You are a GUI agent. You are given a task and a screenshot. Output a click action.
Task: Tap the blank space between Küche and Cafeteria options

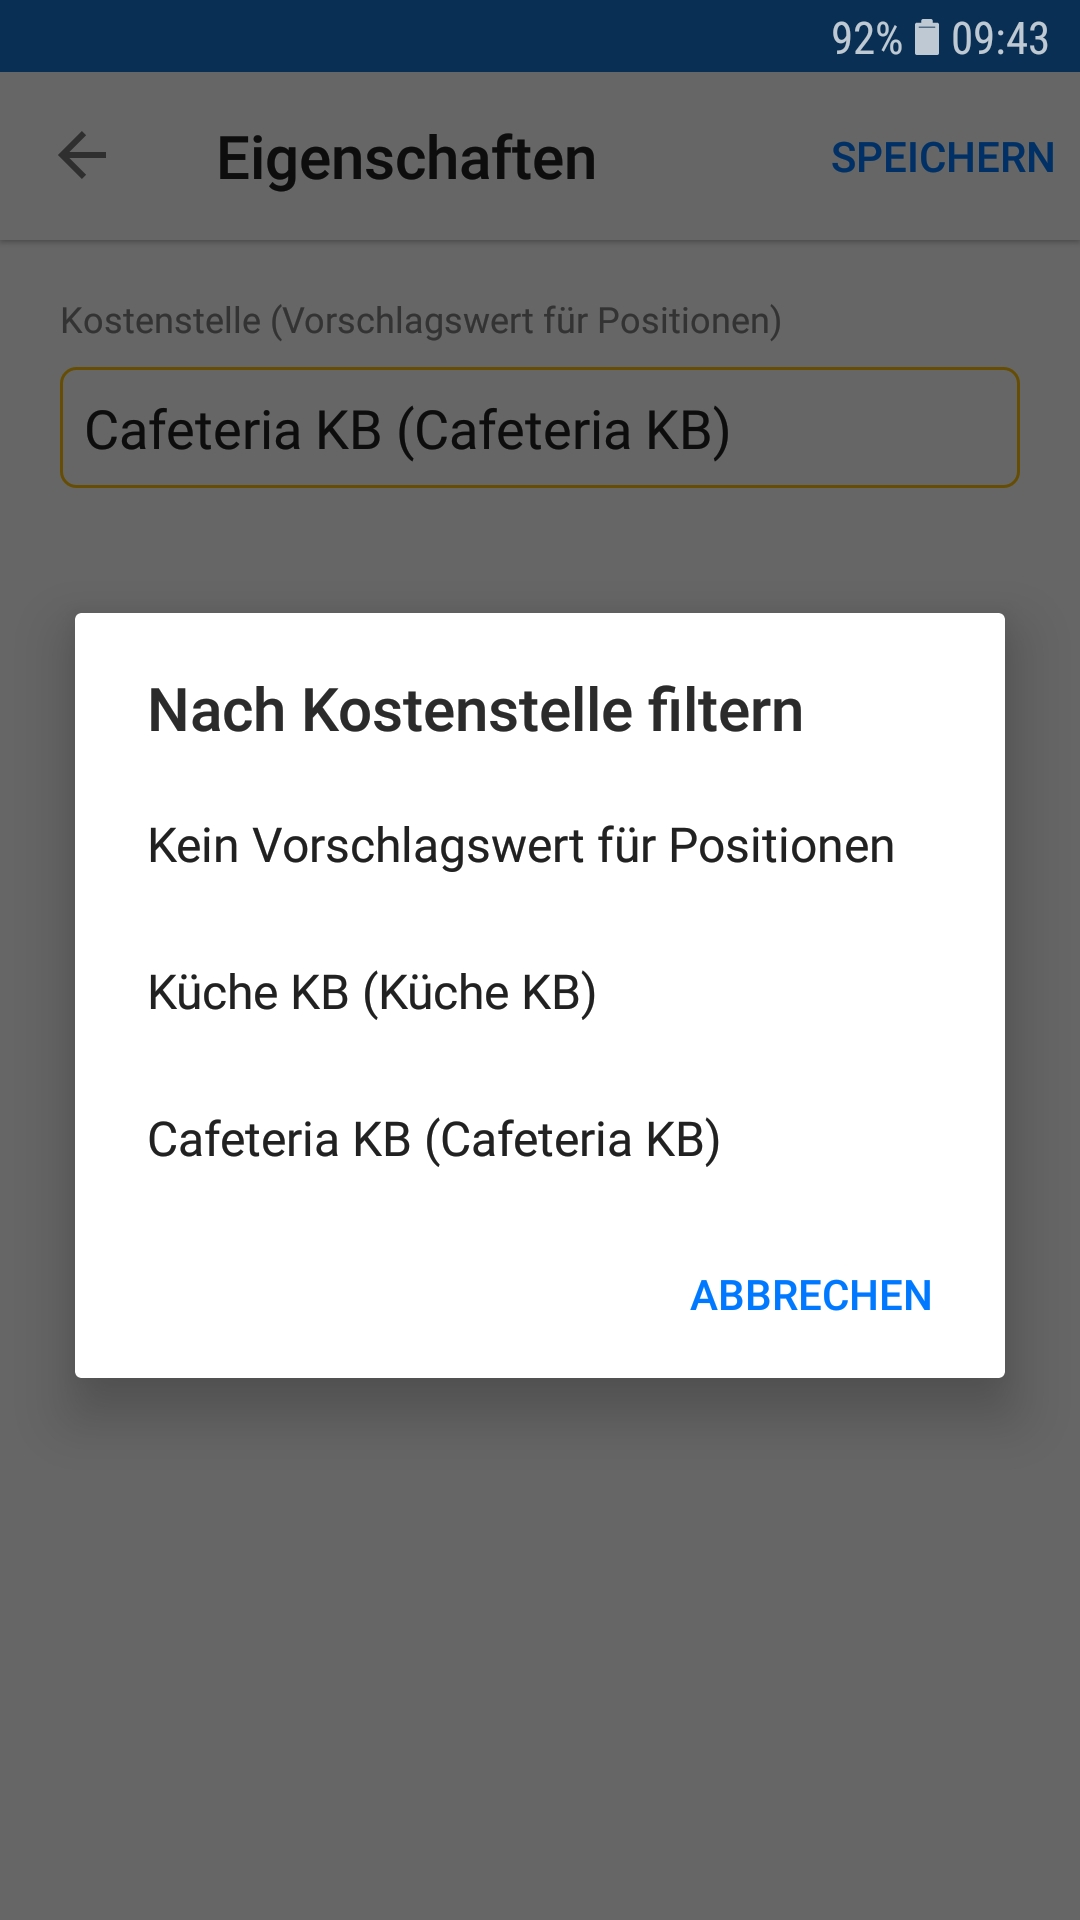coord(540,1066)
